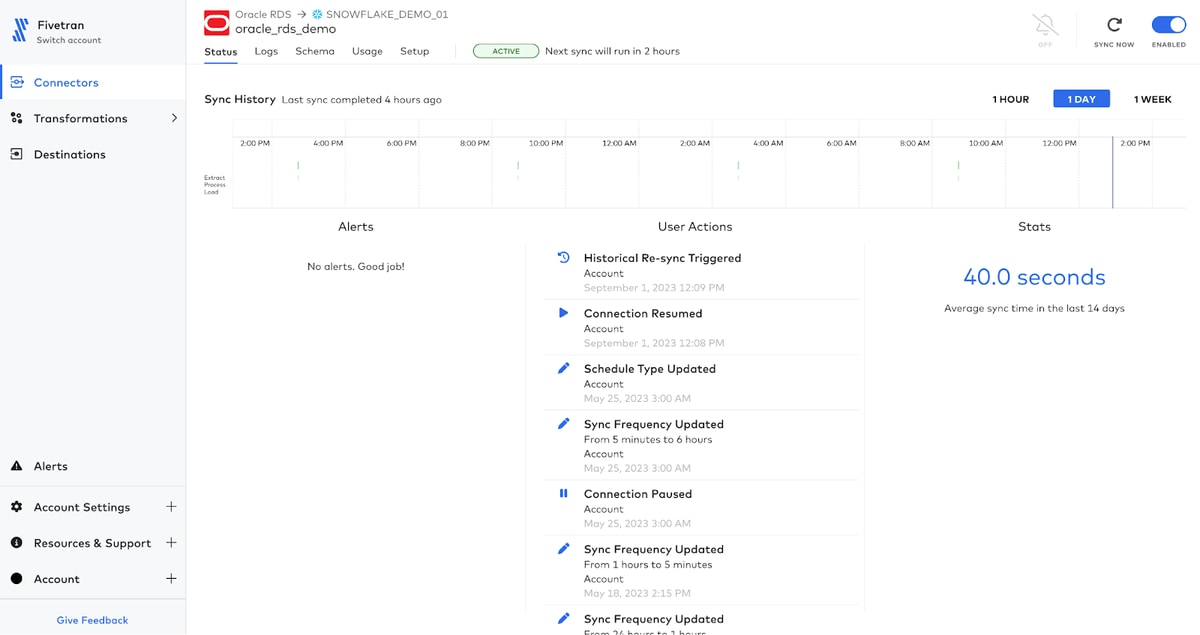Screen dimensions: 1200x635
Task: Click the current time marker line in Sync History
Action: (1112, 172)
